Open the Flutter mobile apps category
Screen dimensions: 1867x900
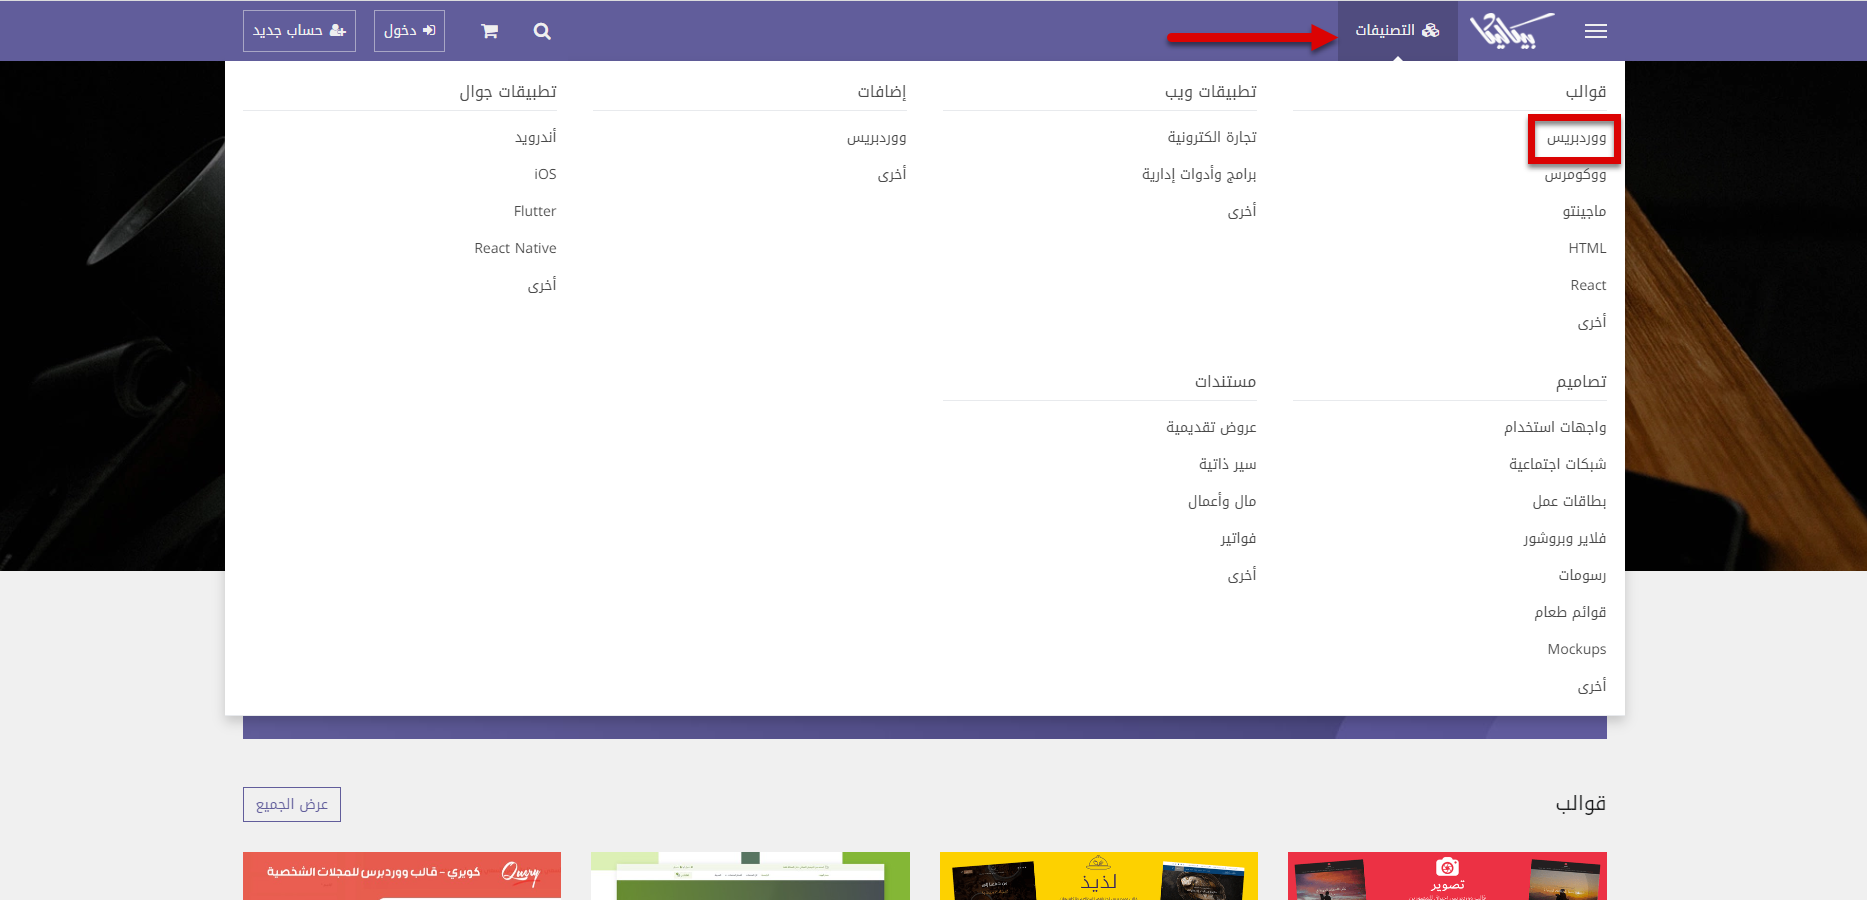click(535, 211)
